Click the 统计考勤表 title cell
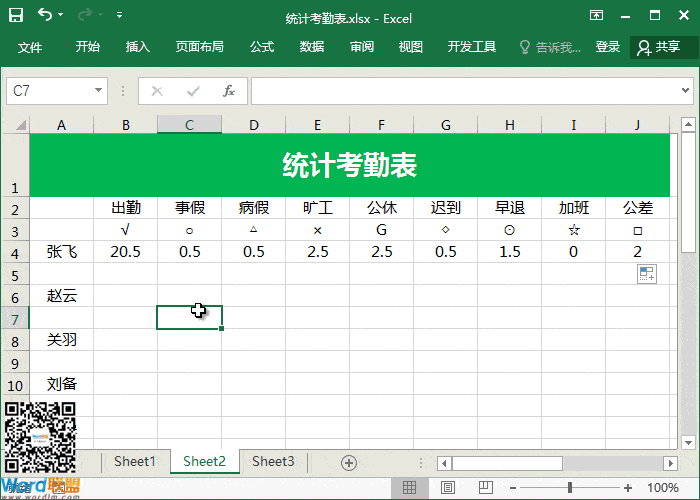700x500 pixels. pyautogui.click(x=350, y=165)
